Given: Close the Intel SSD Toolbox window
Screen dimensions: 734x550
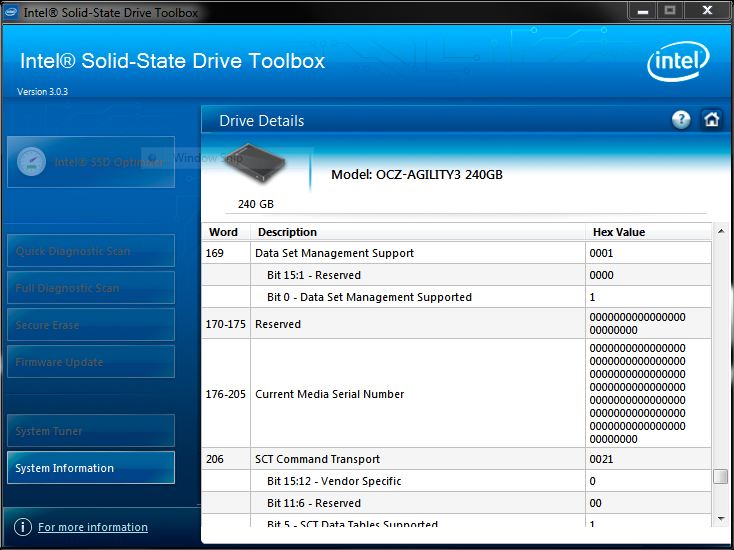Looking at the screenshot, I should pyautogui.click(x=707, y=10).
